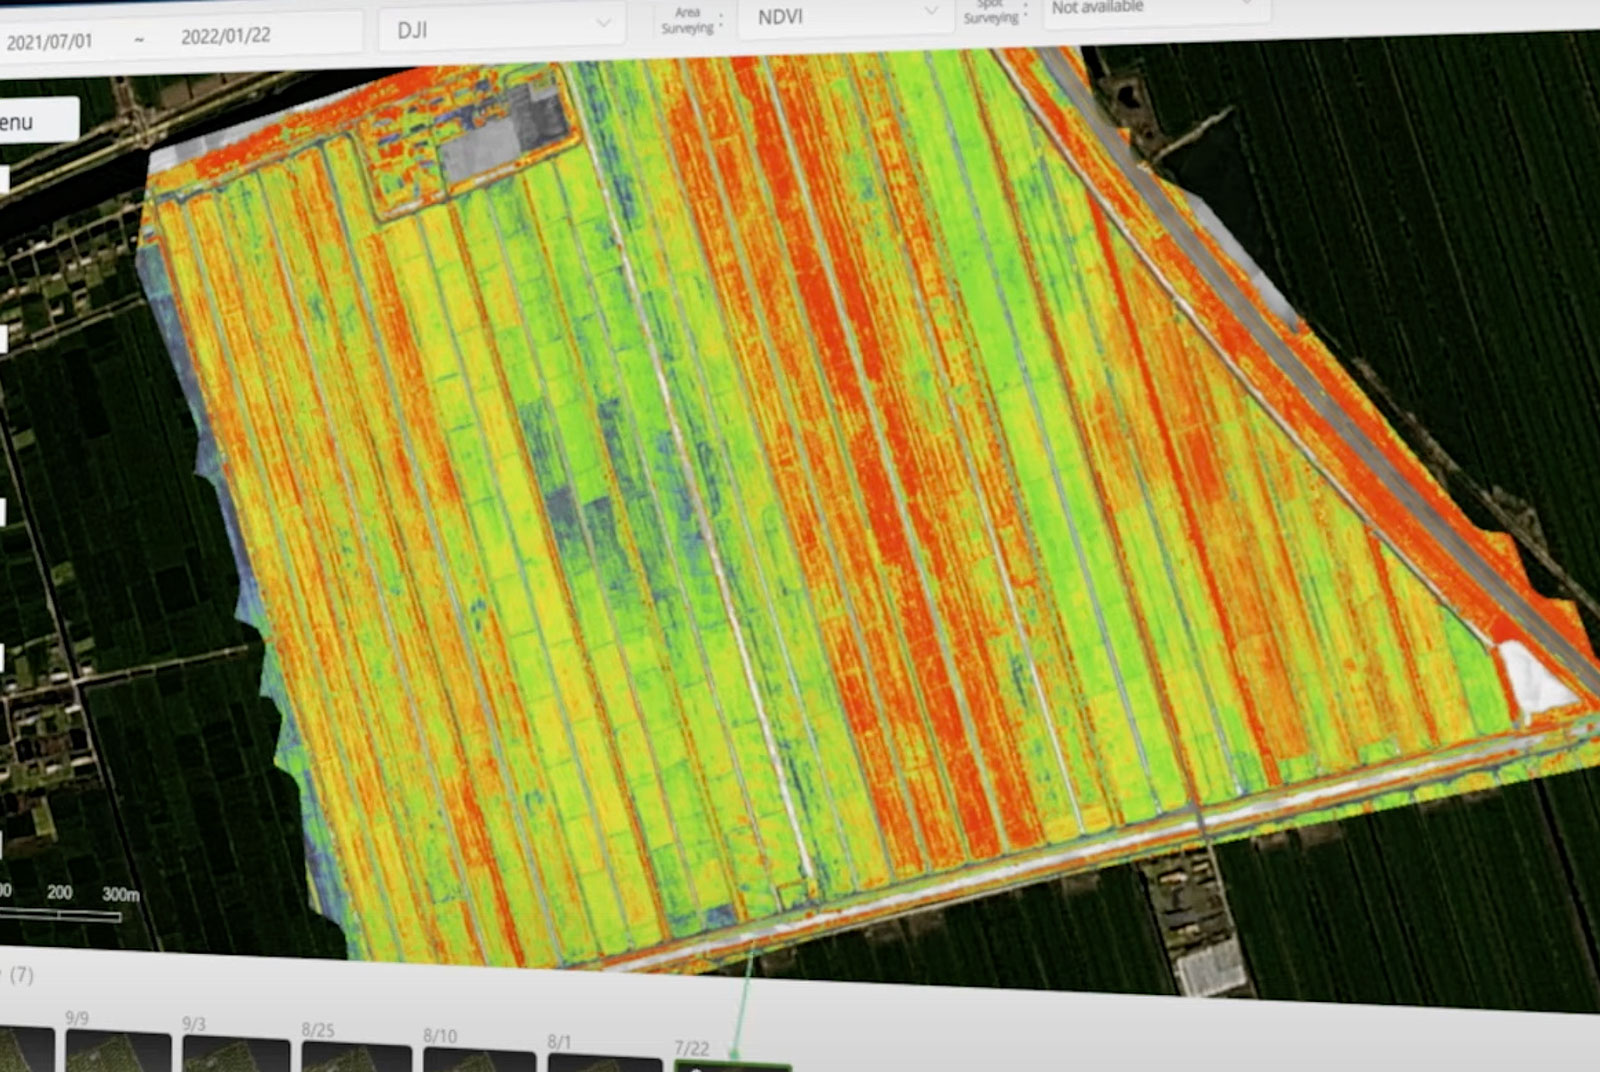This screenshot has height=1072, width=1600.
Task: Pick the 8/10 survey thumbnail
Action: point(479,1060)
